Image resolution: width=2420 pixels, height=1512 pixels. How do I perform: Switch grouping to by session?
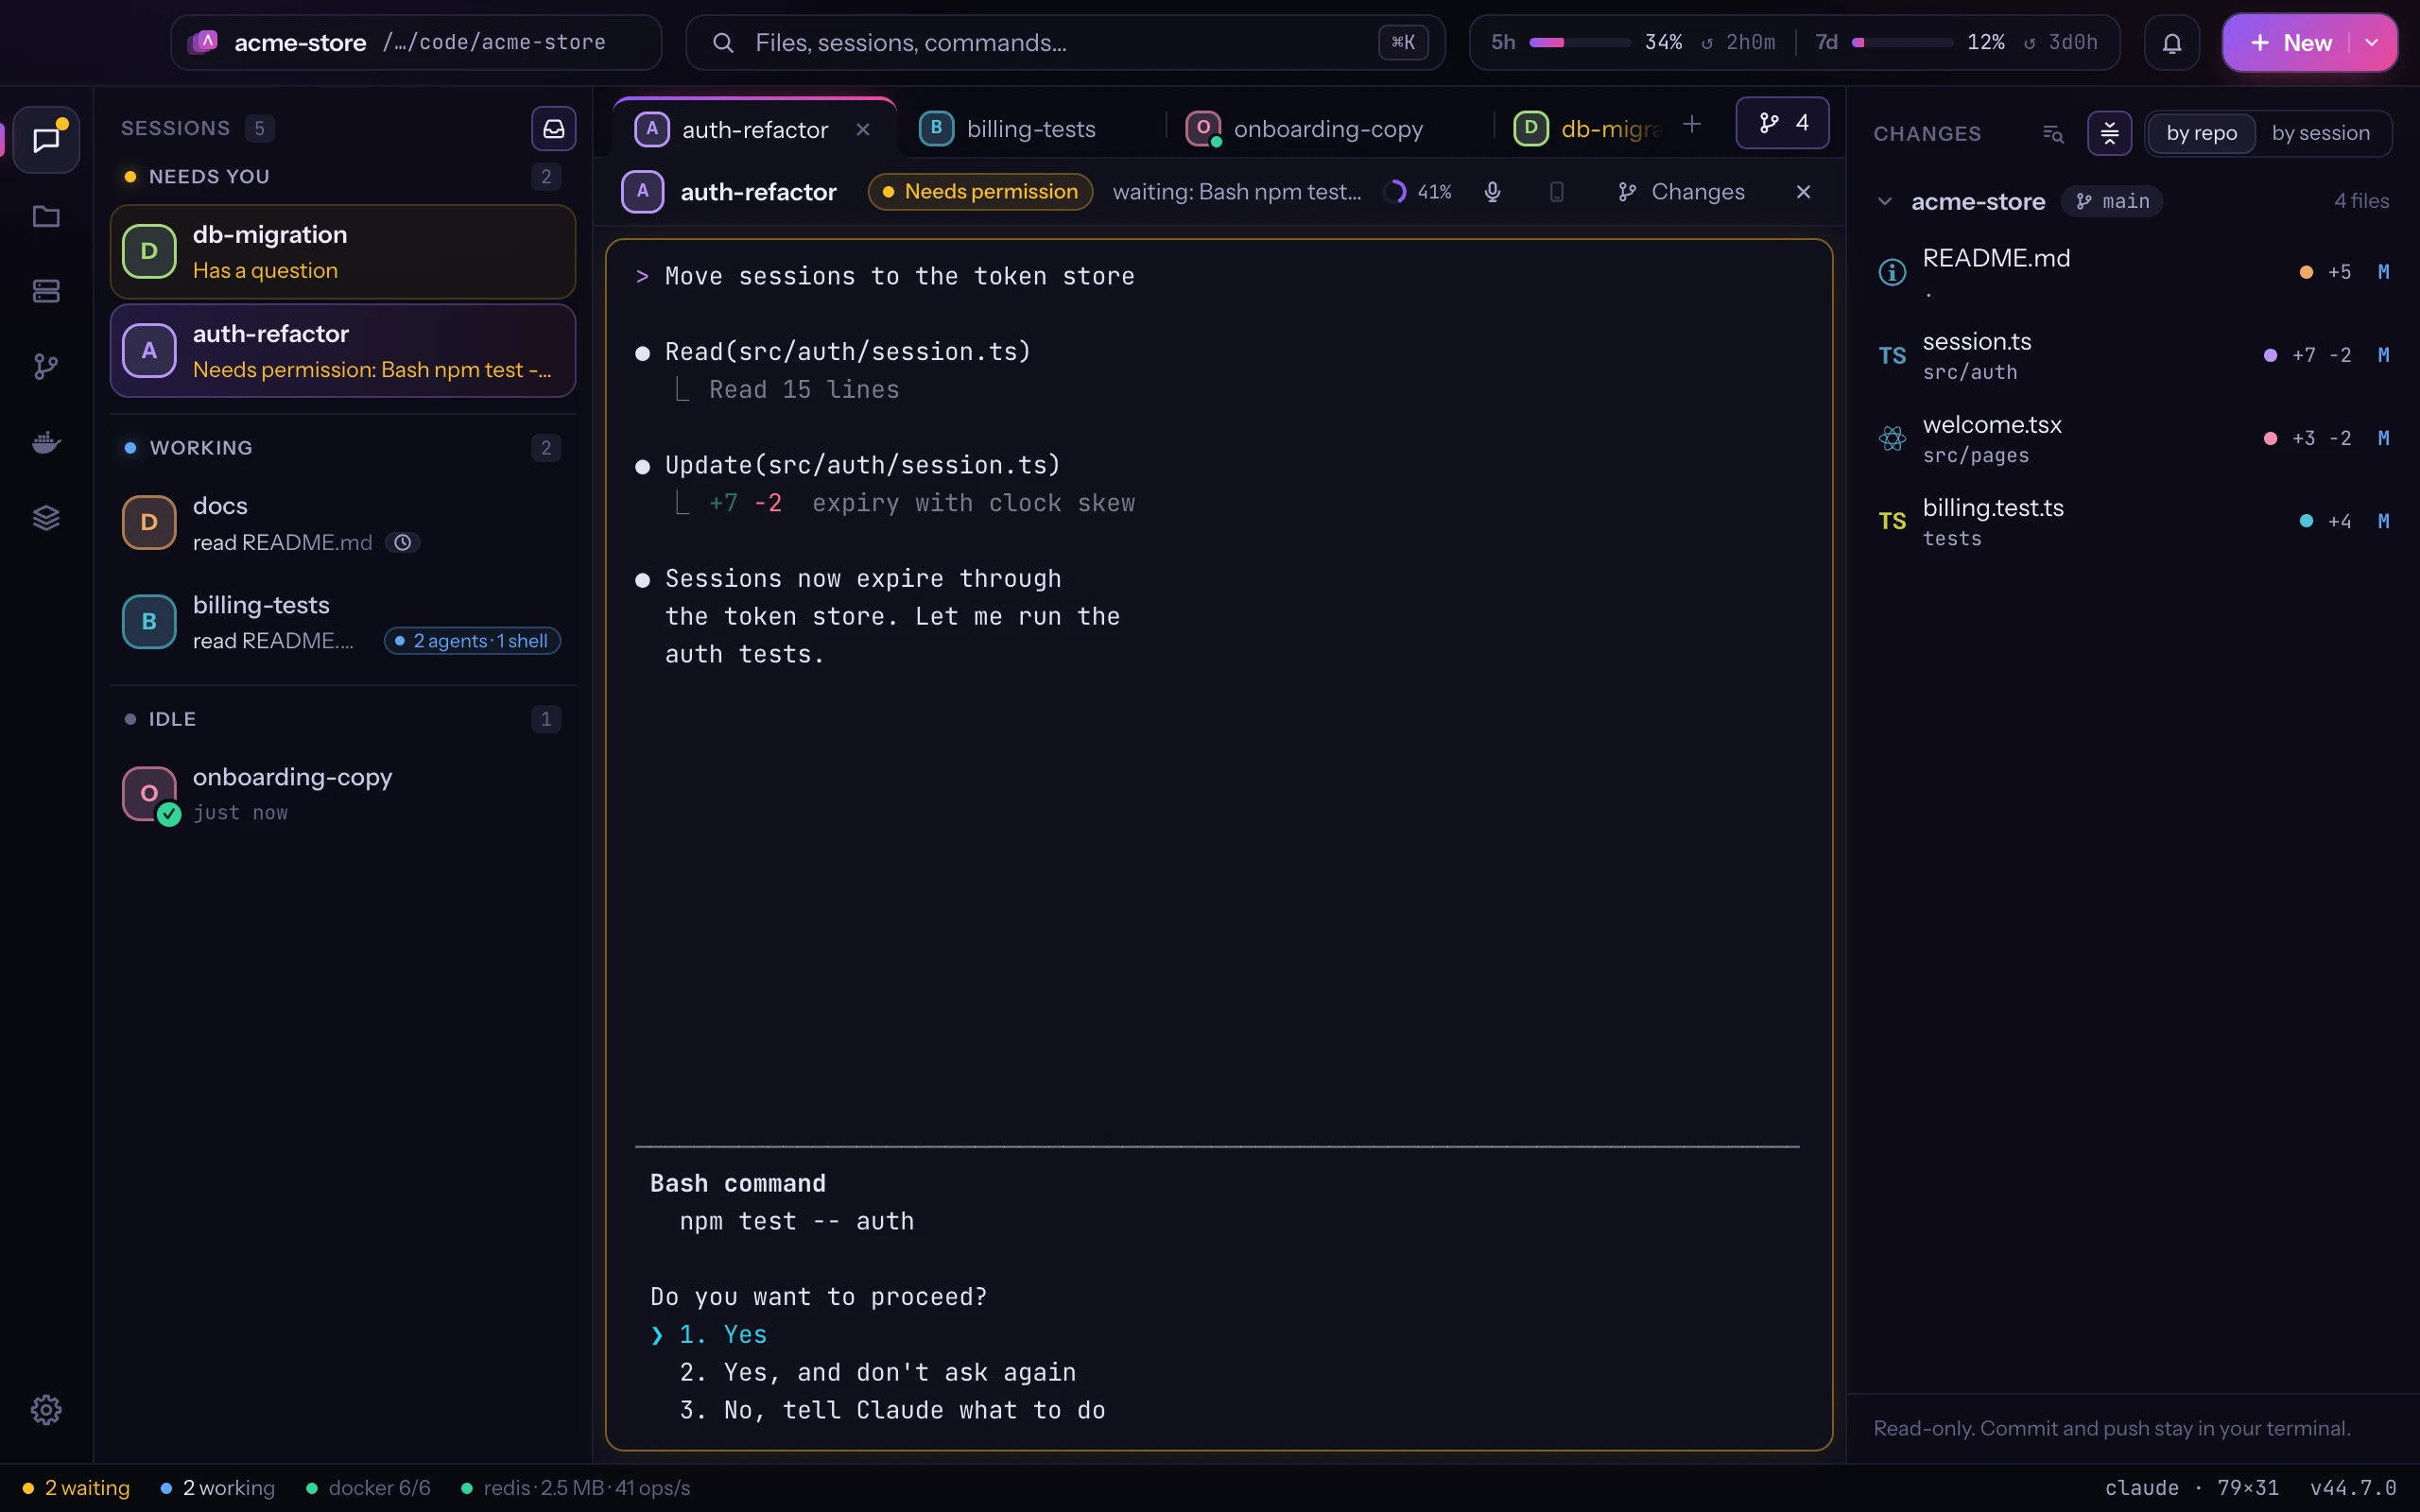click(x=2320, y=133)
